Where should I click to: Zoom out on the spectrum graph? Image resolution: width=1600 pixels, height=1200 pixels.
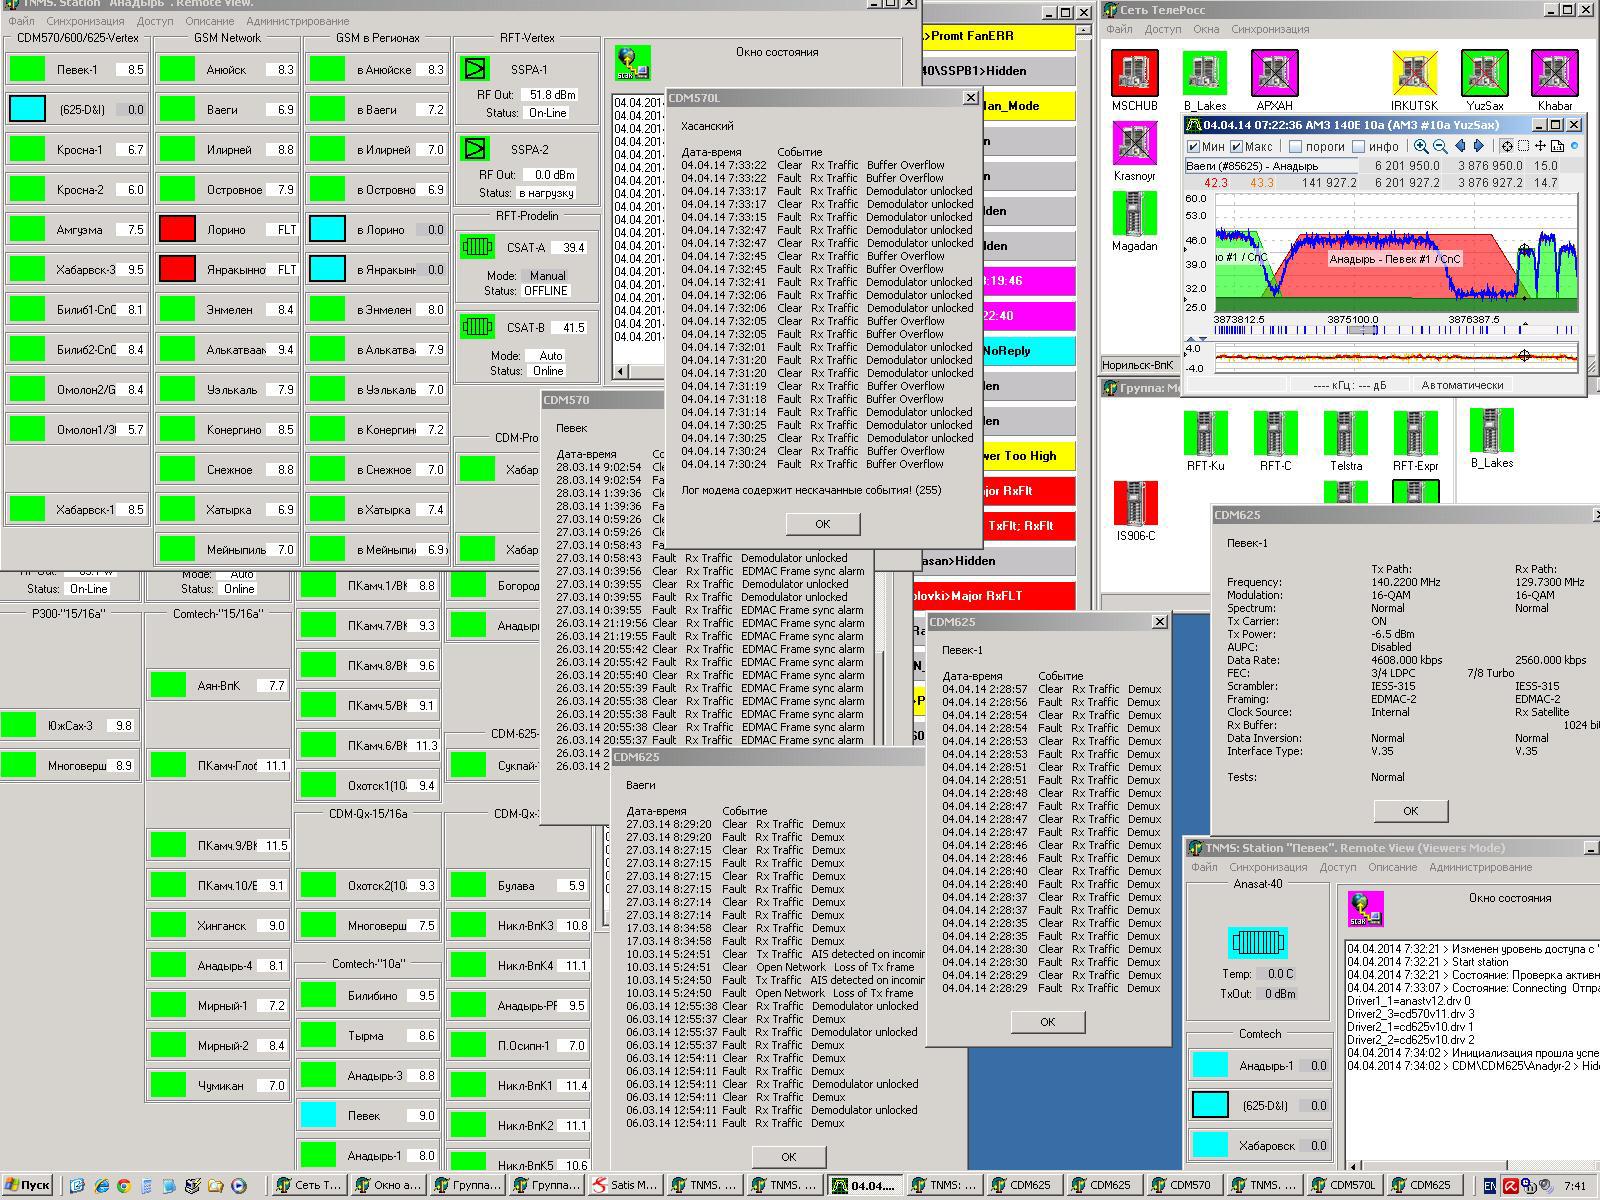click(1439, 146)
